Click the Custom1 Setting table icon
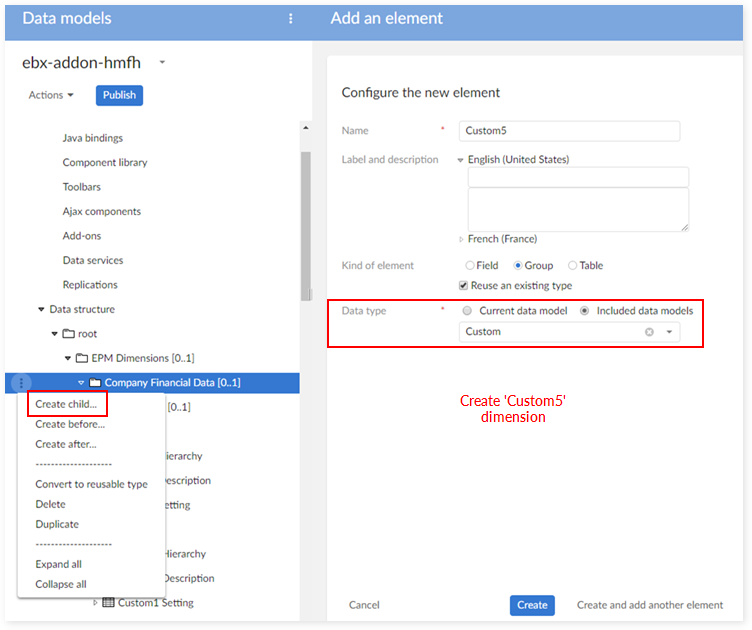Image resolution: width=752 pixels, height=630 pixels. pos(109,603)
